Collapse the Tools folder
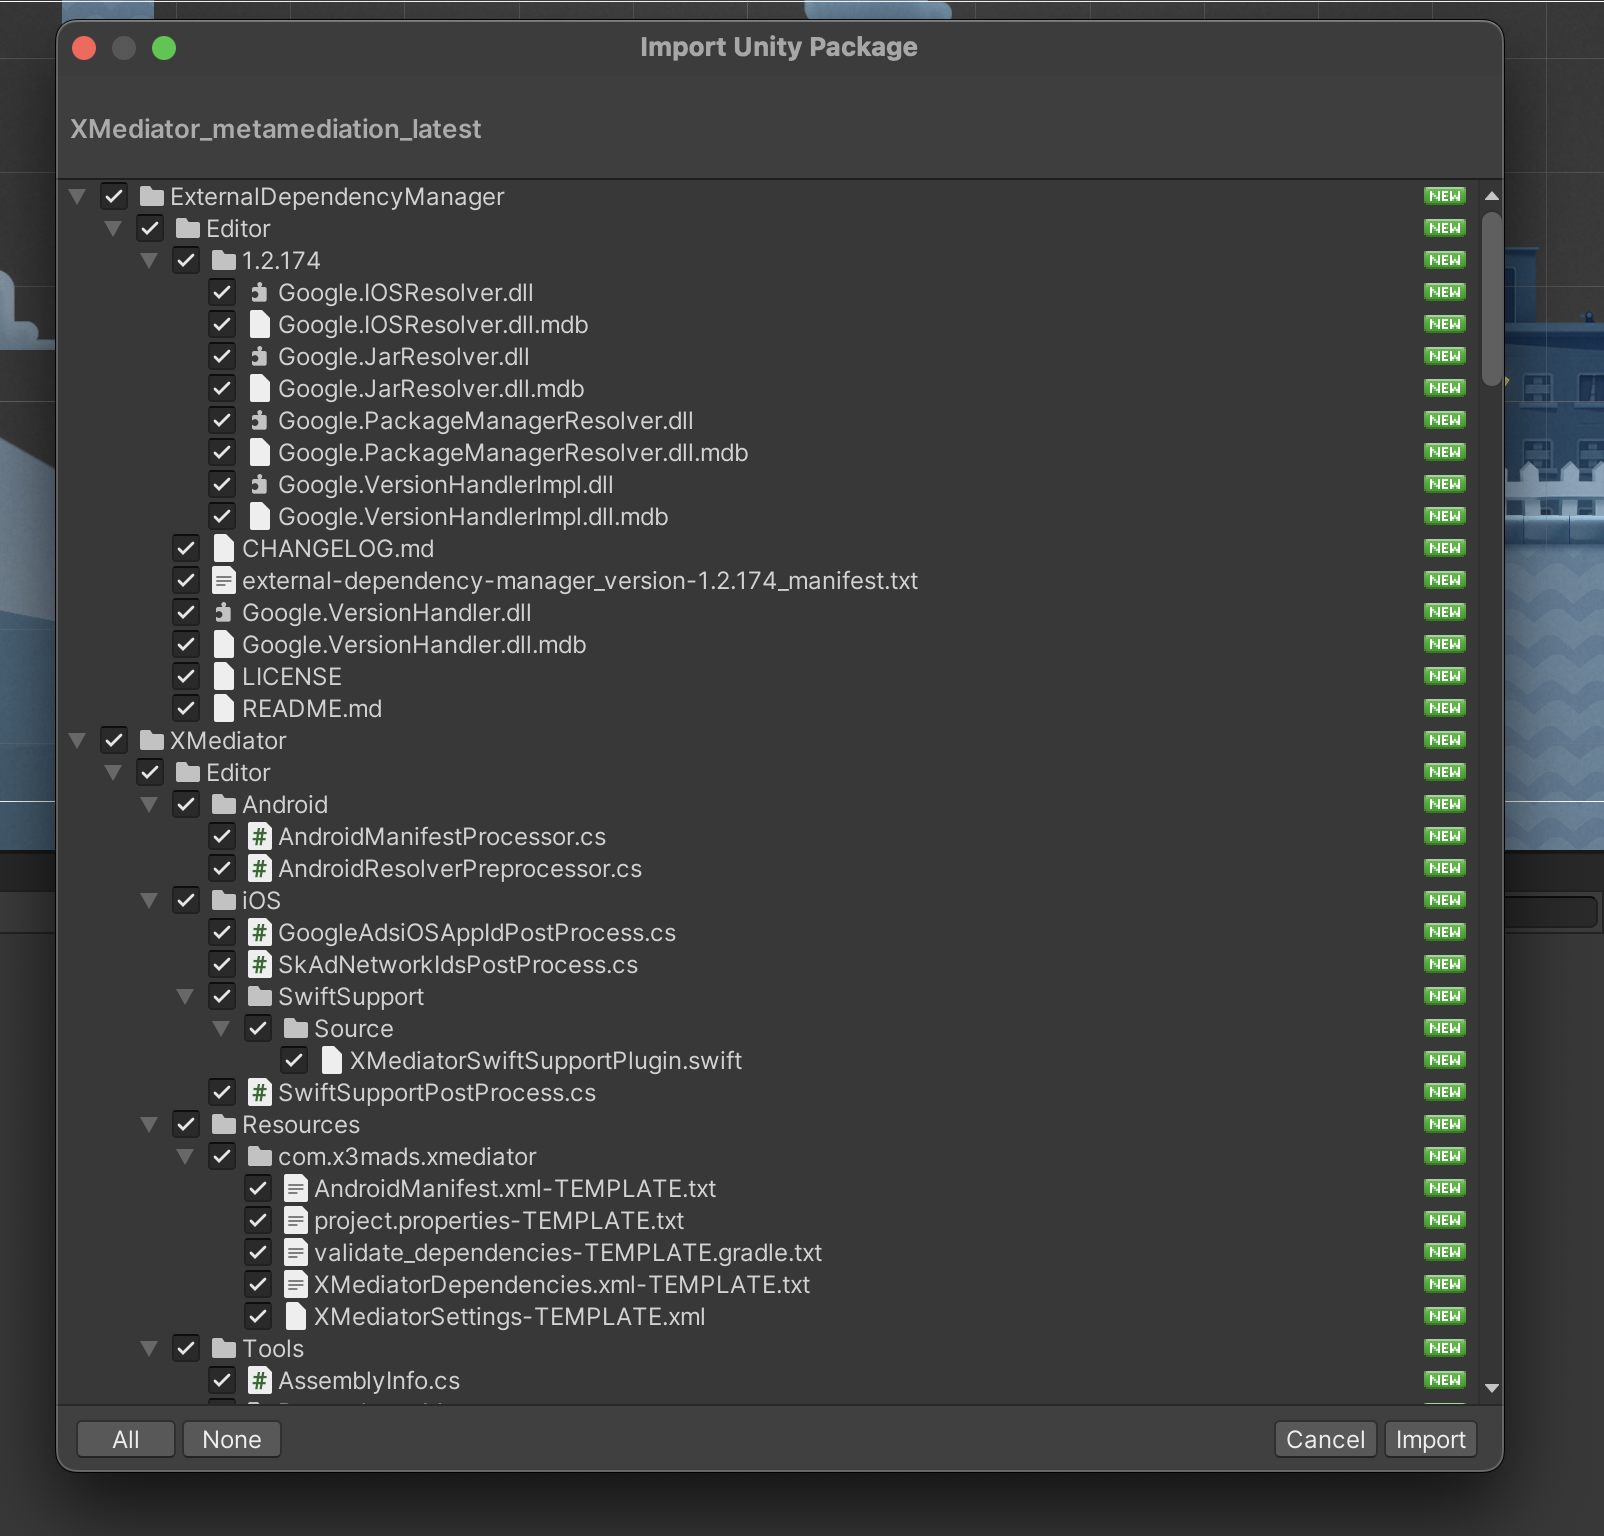 [149, 1348]
